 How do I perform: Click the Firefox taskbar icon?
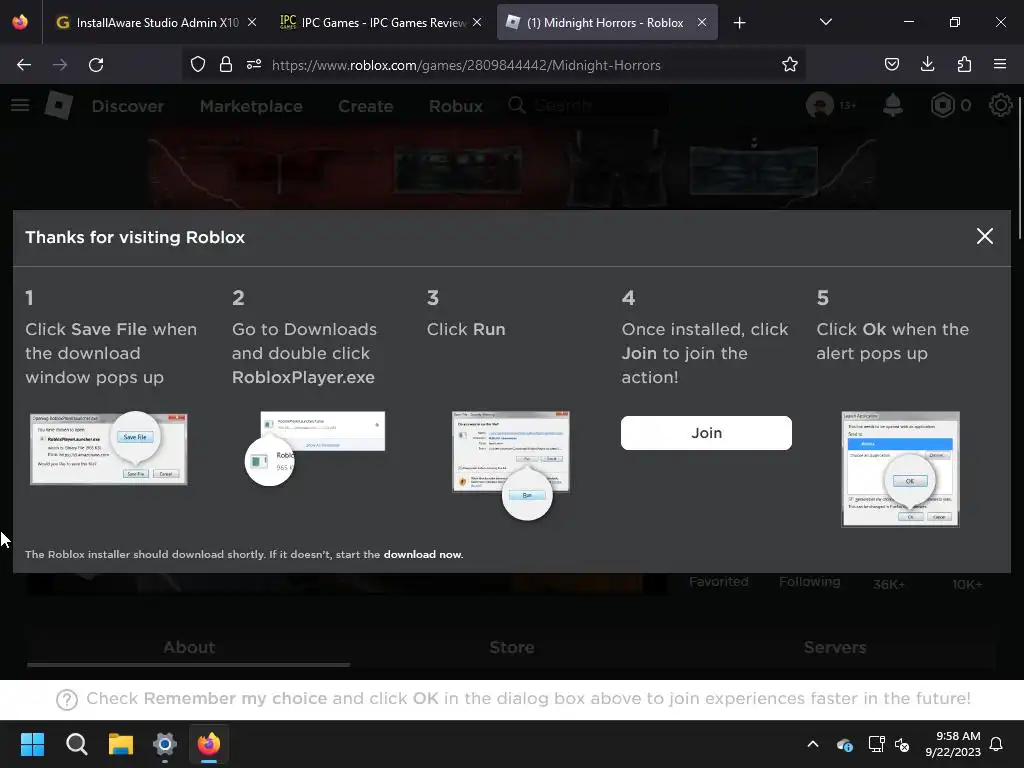209,744
